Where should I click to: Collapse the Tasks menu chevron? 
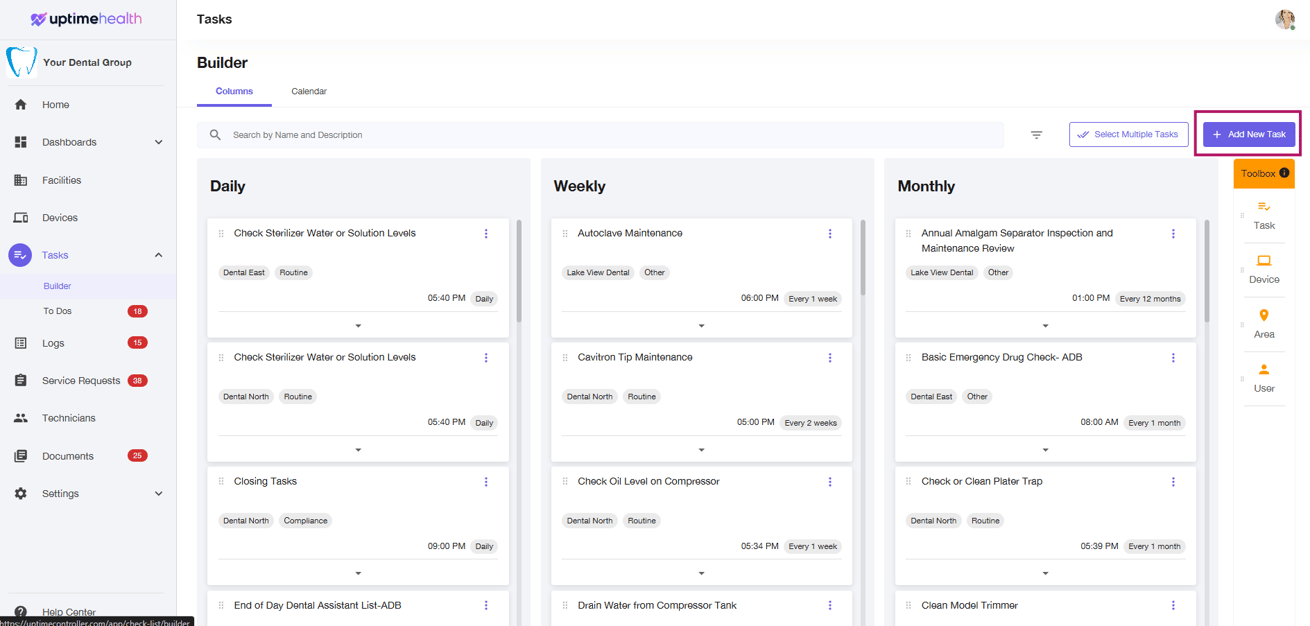click(x=158, y=255)
